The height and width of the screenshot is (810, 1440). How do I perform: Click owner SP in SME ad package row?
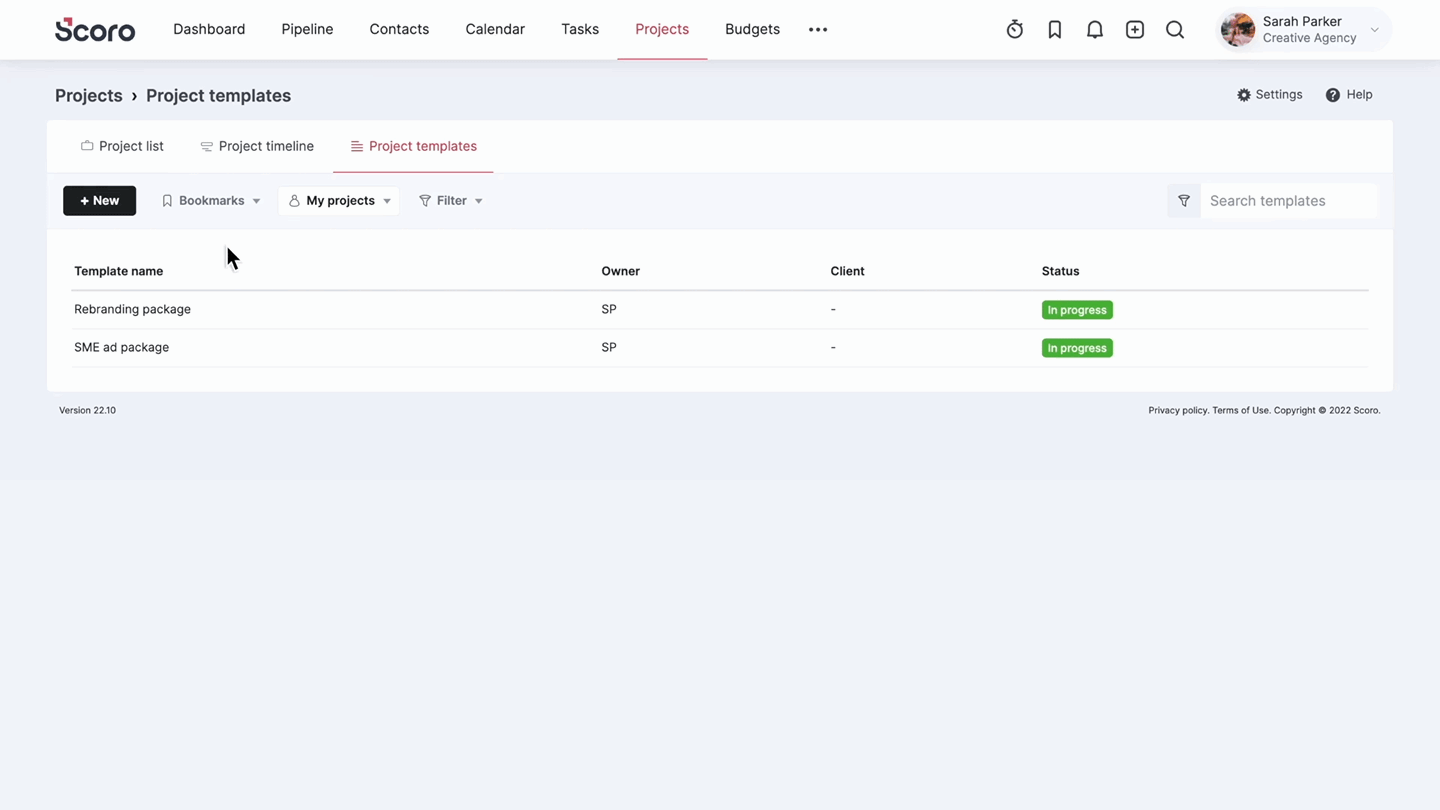coord(609,347)
